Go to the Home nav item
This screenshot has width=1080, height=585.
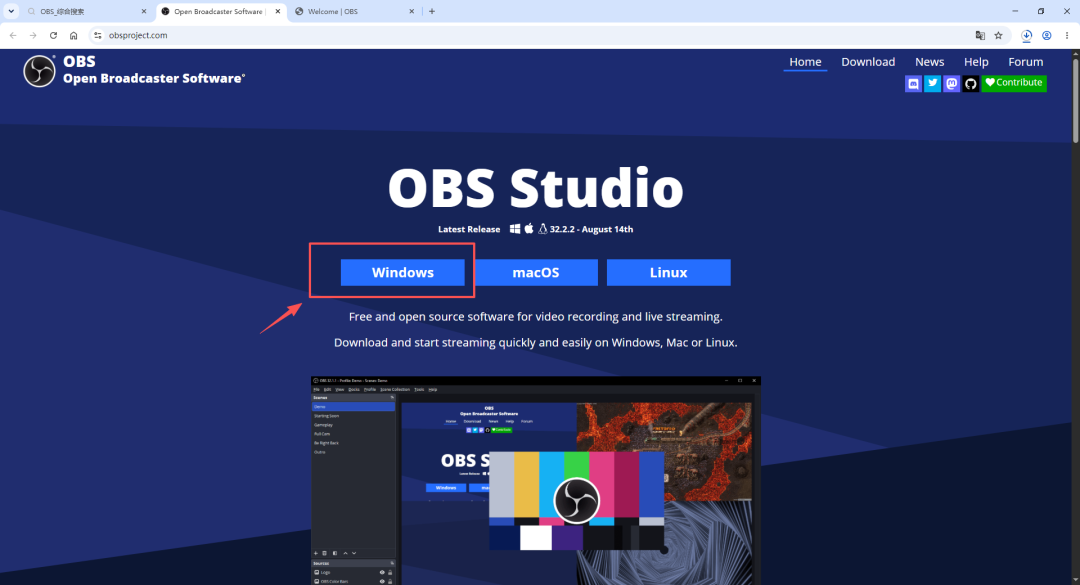(x=805, y=62)
